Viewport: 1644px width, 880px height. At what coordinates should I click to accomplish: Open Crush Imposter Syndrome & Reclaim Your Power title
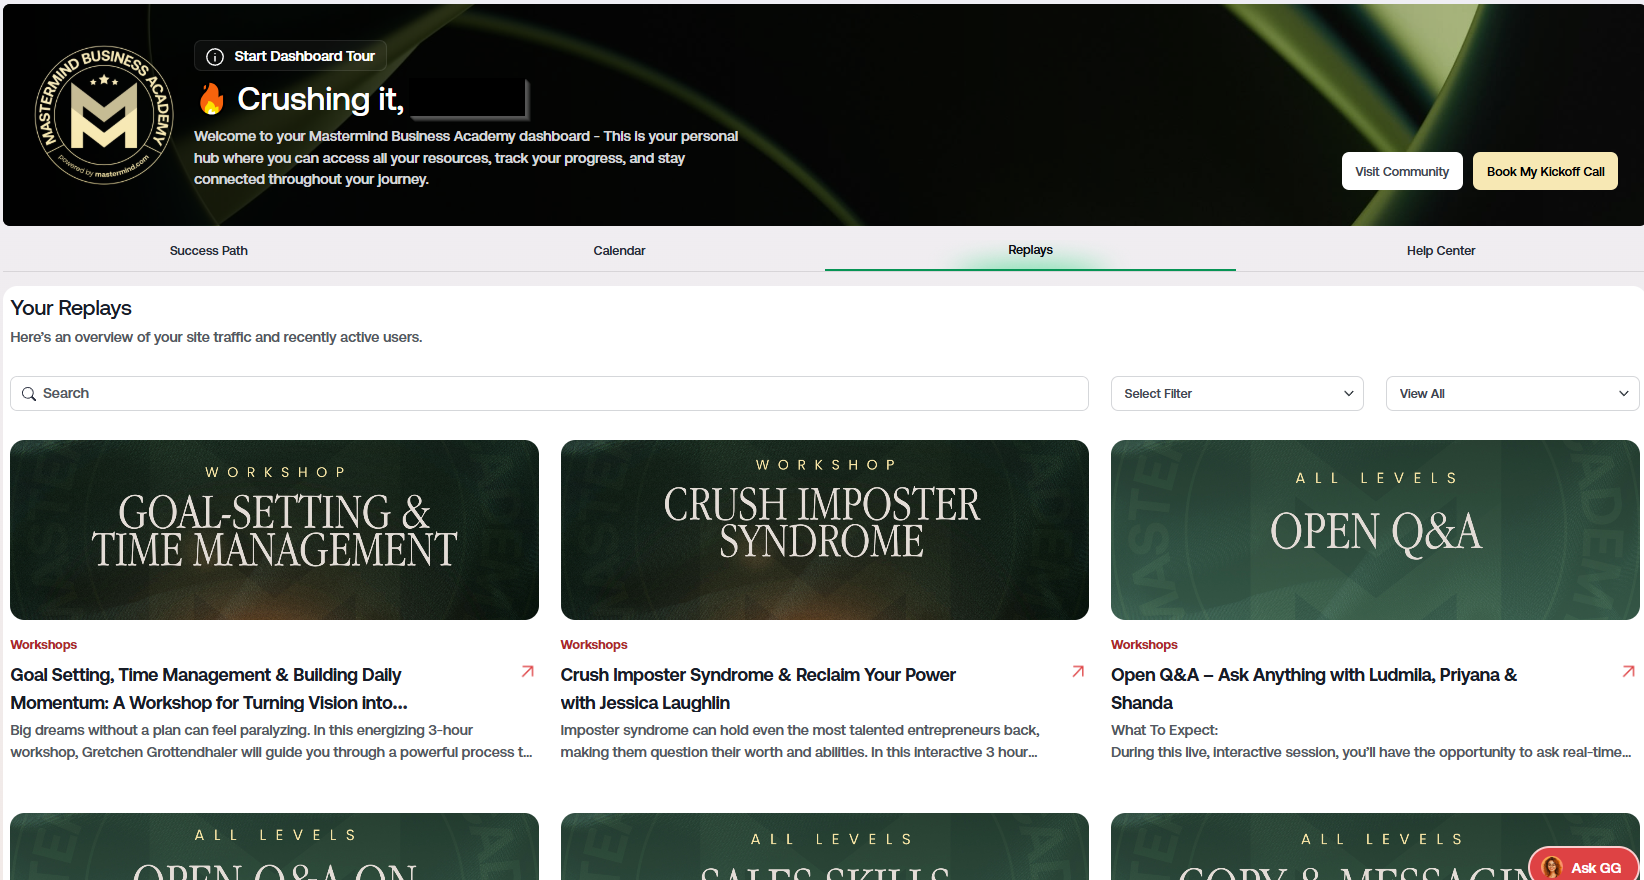[x=758, y=689]
